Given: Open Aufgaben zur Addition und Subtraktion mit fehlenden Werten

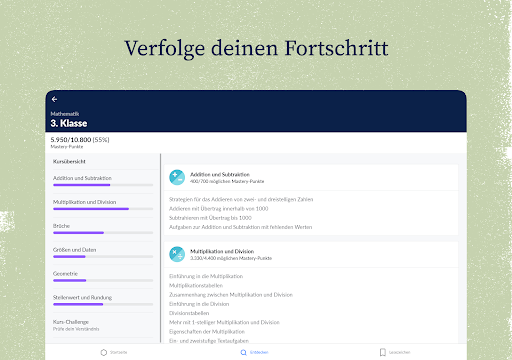Looking at the screenshot, I should point(241,227).
